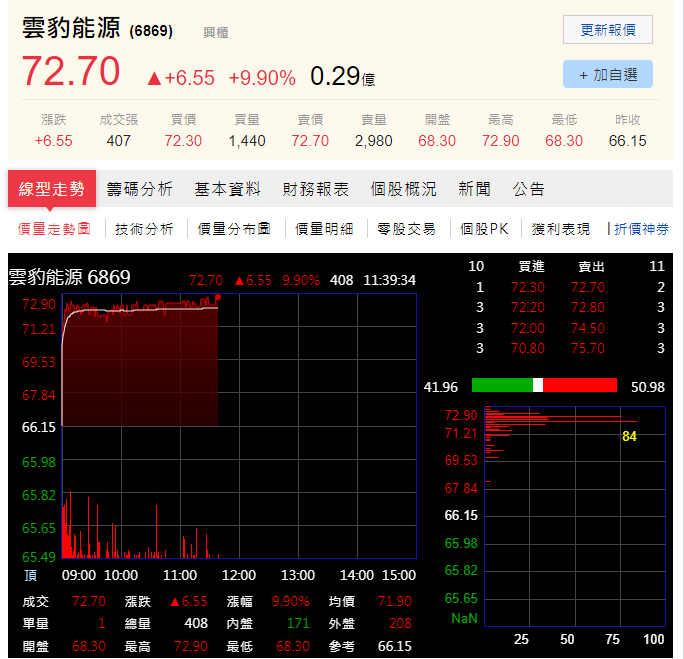Image resolution: width=684 pixels, height=659 pixels.
Task: Click ask price 72.70 in order book
Action: [588, 287]
